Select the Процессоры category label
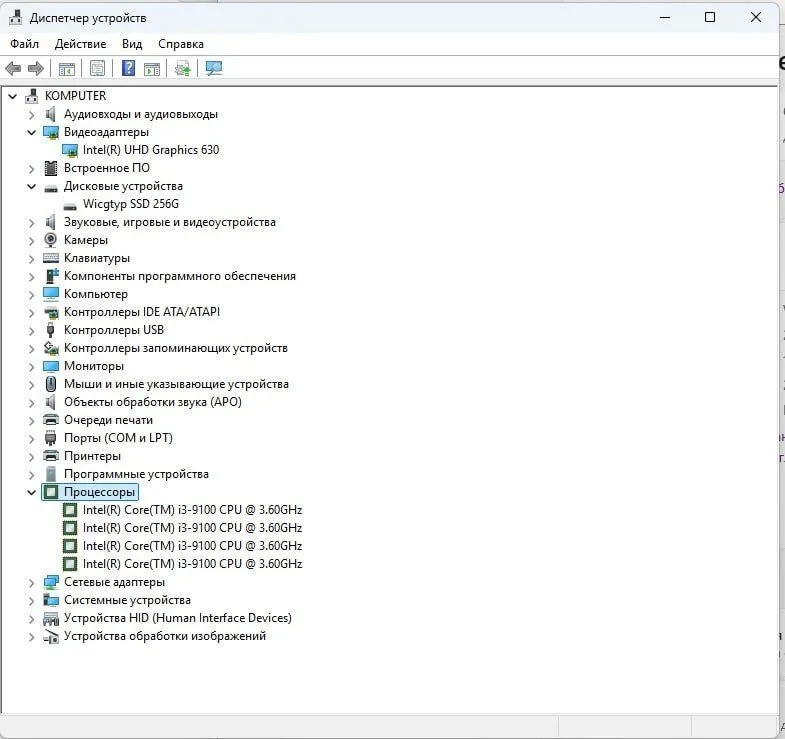785x739 pixels. 99,492
